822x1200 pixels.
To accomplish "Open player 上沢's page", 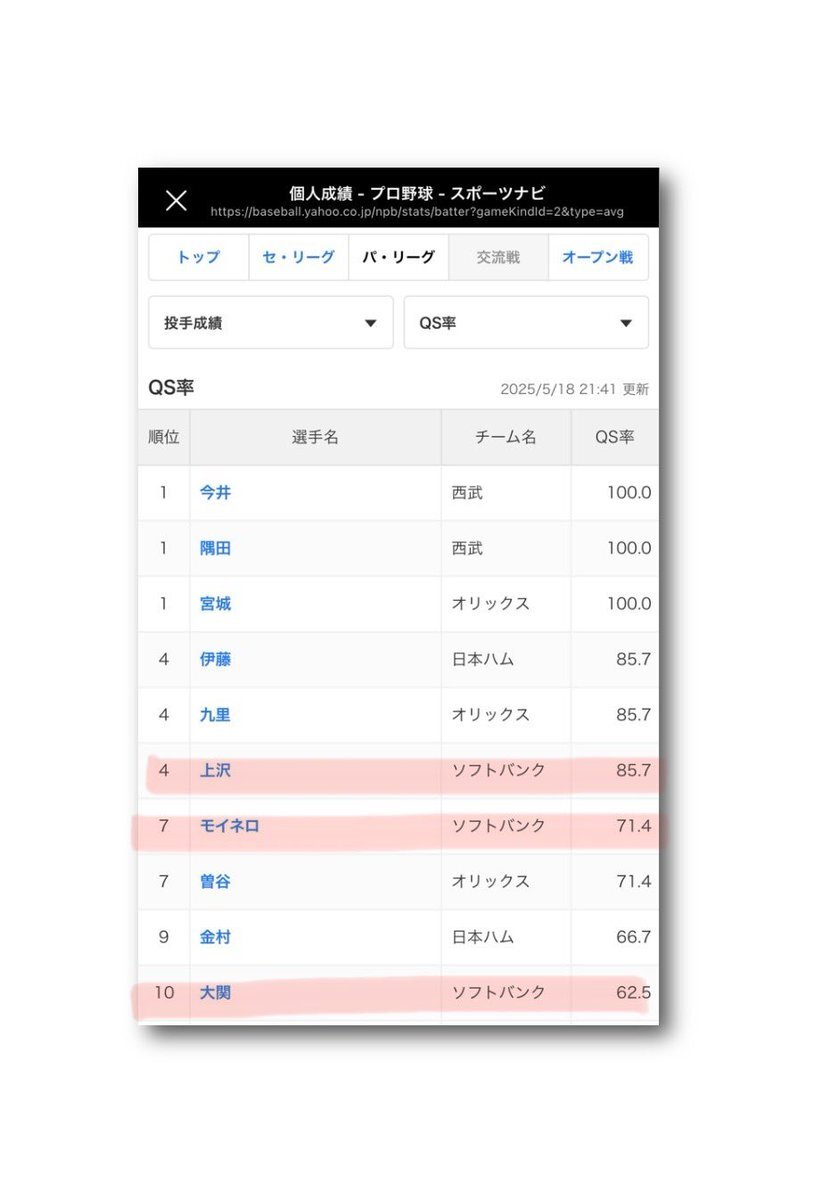I will click(215, 771).
